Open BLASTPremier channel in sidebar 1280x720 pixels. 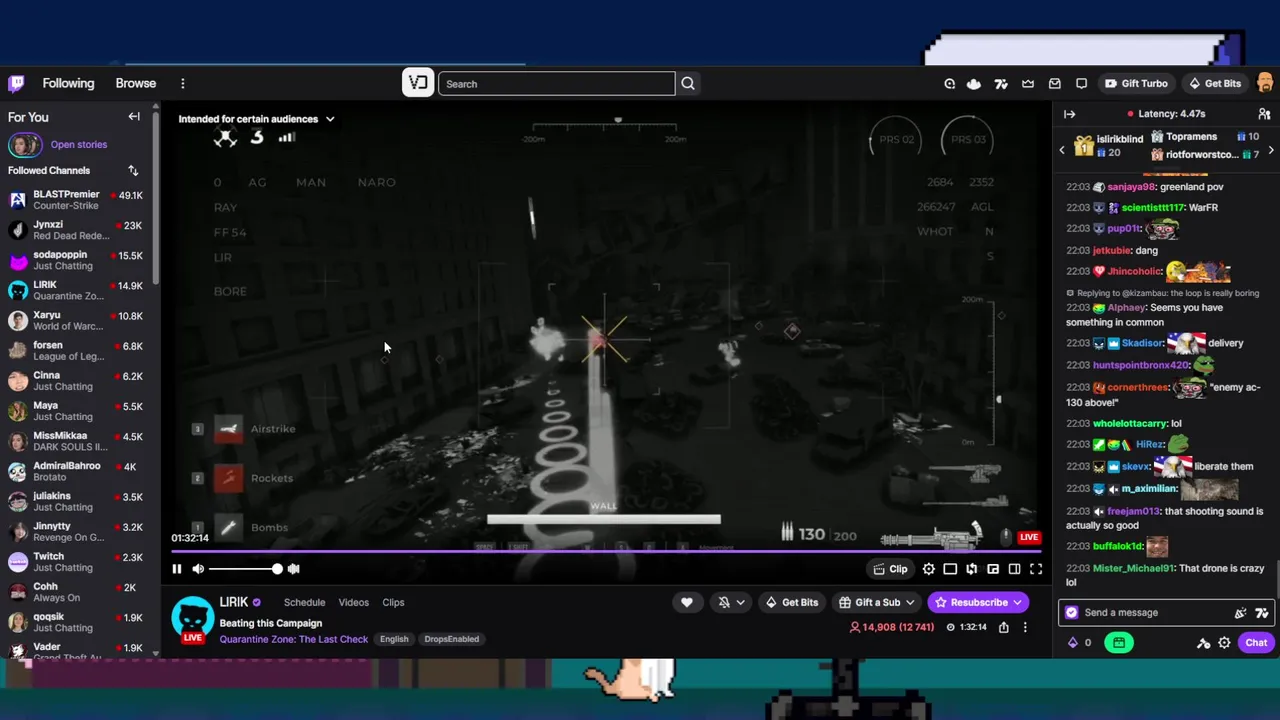click(x=77, y=200)
